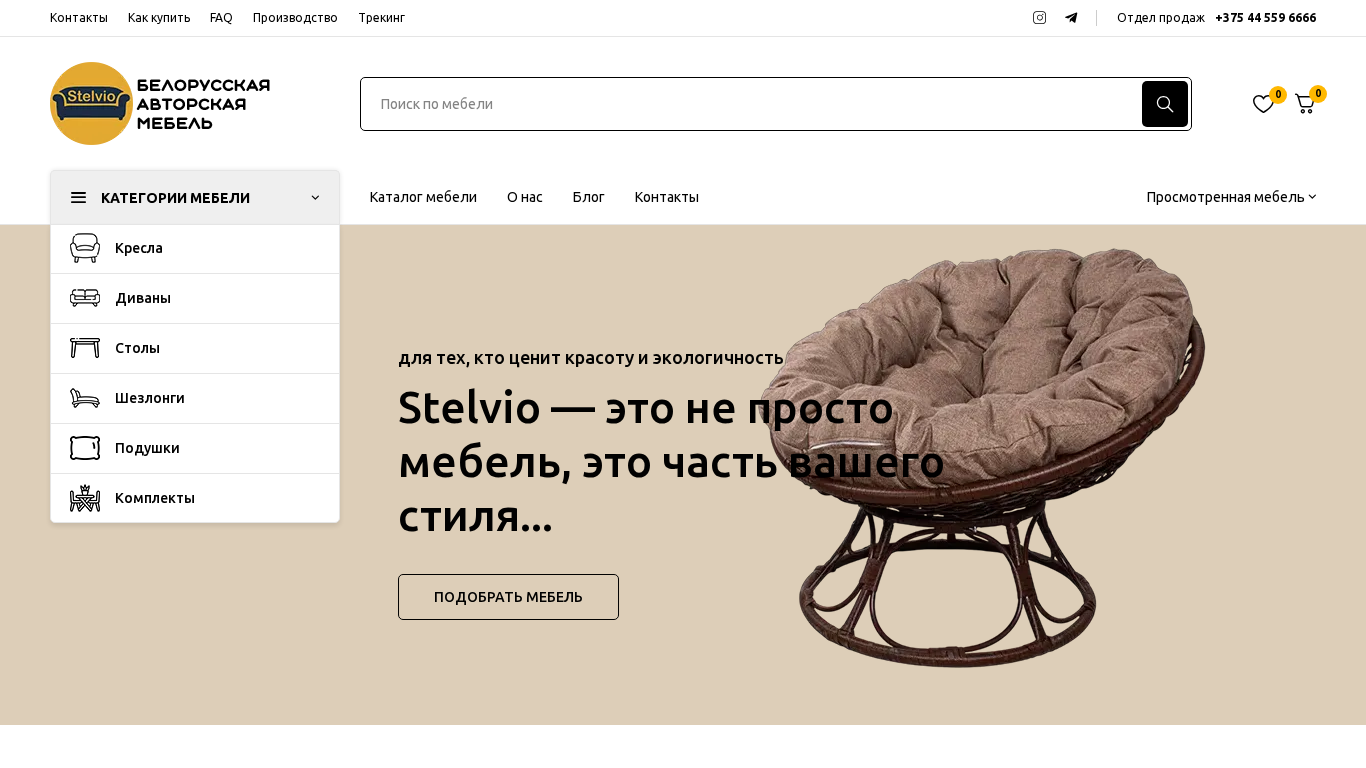Viewport: 1366px width, 768px height.
Task: Open the Трекинг link in top bar
Action: (x=381, y=18)
